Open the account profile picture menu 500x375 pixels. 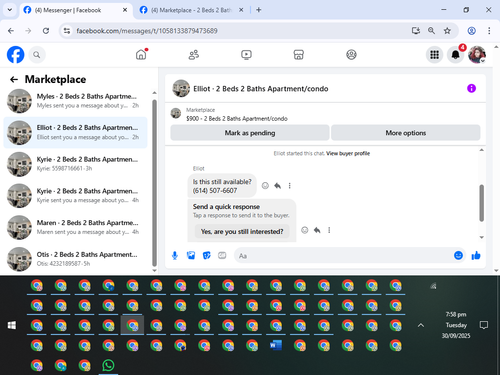click(477, 55)
